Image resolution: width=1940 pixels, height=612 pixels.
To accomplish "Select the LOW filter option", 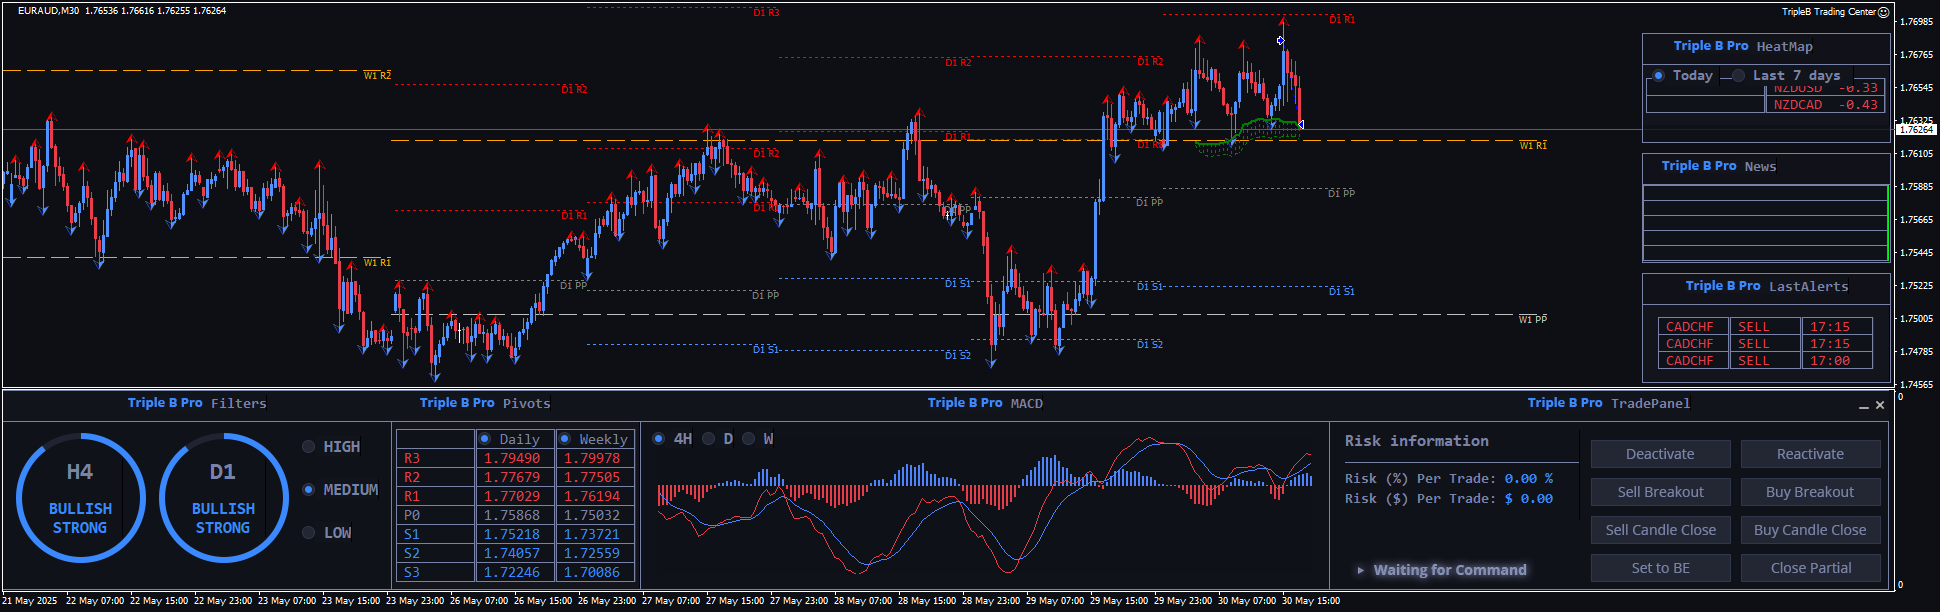I will pyautogui.click(x=309, y=533).
